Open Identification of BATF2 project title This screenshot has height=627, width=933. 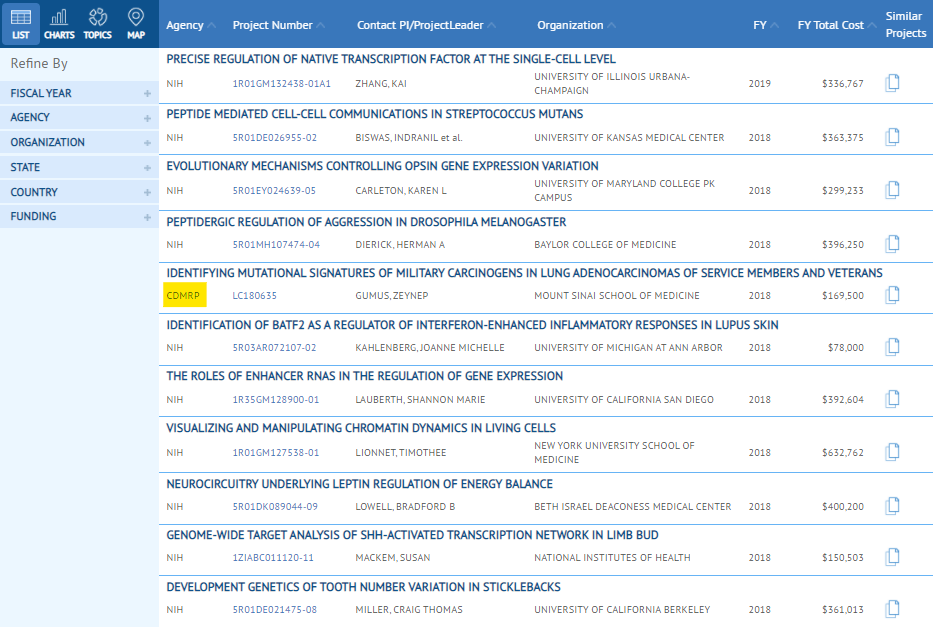472,325
